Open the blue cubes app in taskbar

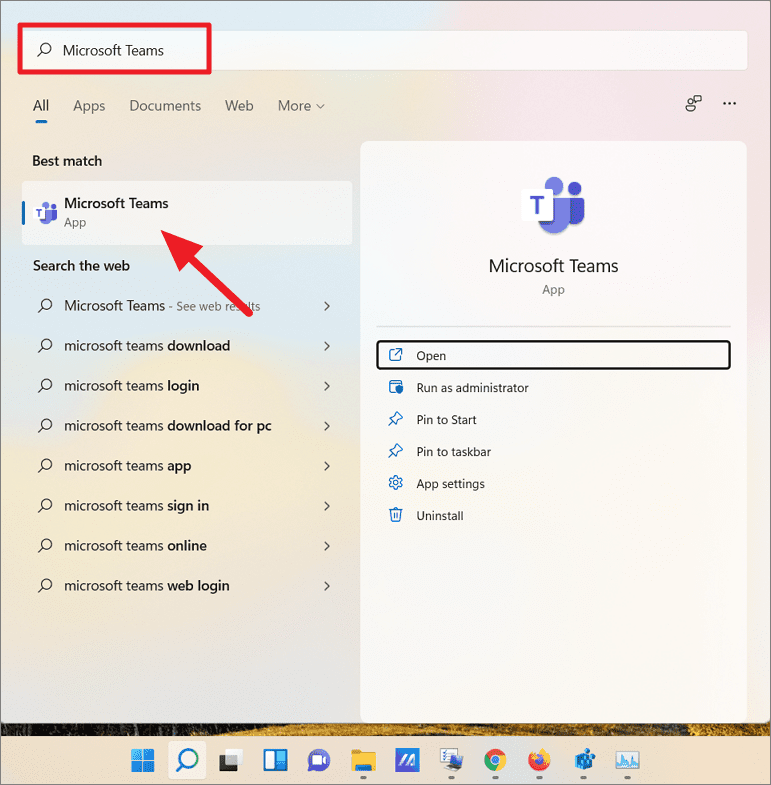(x=584, y=760)
